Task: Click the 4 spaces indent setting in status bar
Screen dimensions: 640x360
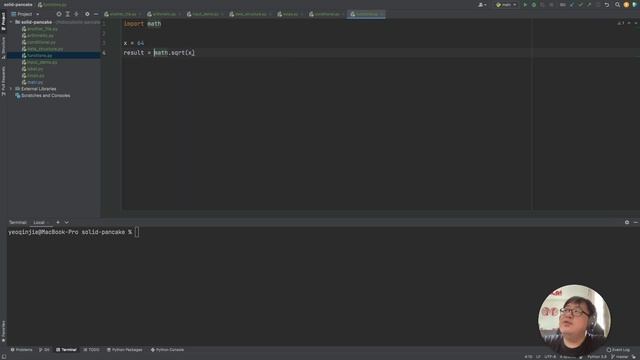Action: pyautogui.click(x=568, y=357)
